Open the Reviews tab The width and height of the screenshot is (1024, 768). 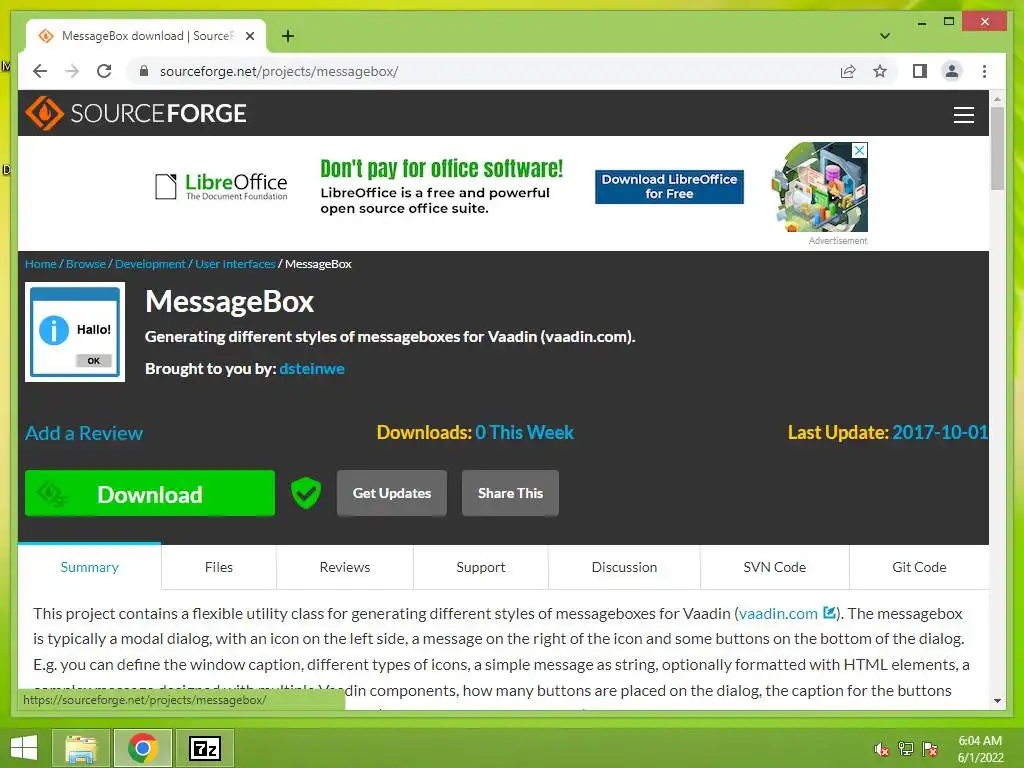pos(345,567)
